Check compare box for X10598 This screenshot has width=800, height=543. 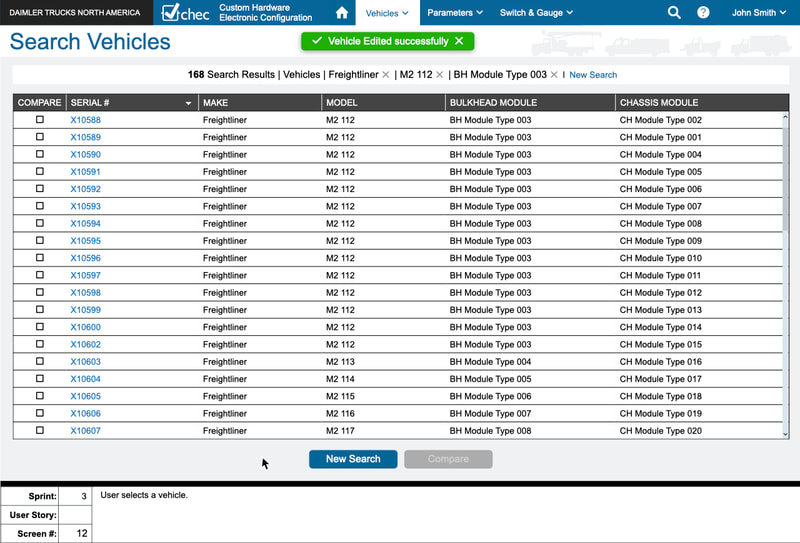[x=40, y=292]
